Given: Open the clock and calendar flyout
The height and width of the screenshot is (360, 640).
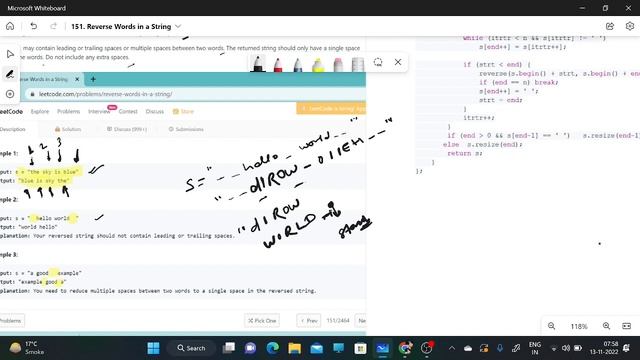Looking at the screenshot, I should pos(605,348).
